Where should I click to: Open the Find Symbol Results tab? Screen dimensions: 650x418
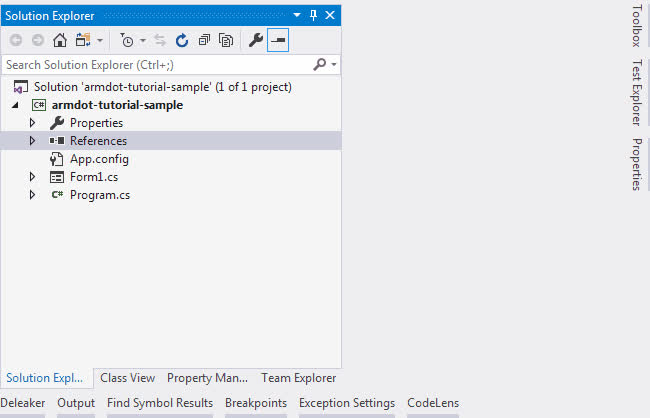(x=160, y=403)
